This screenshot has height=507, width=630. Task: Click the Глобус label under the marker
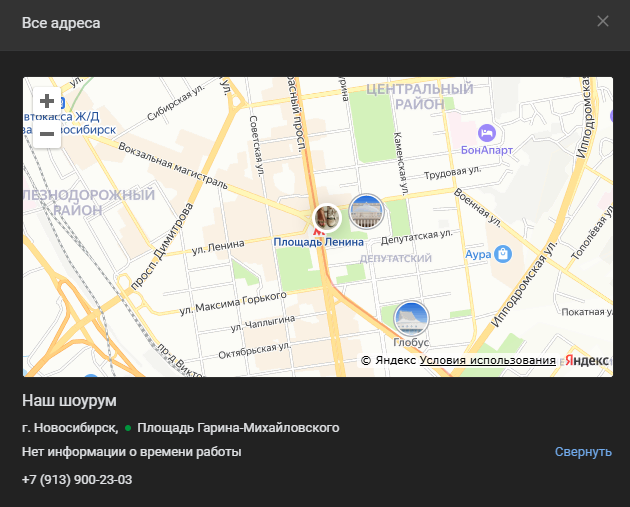click(x=411, y=342)
